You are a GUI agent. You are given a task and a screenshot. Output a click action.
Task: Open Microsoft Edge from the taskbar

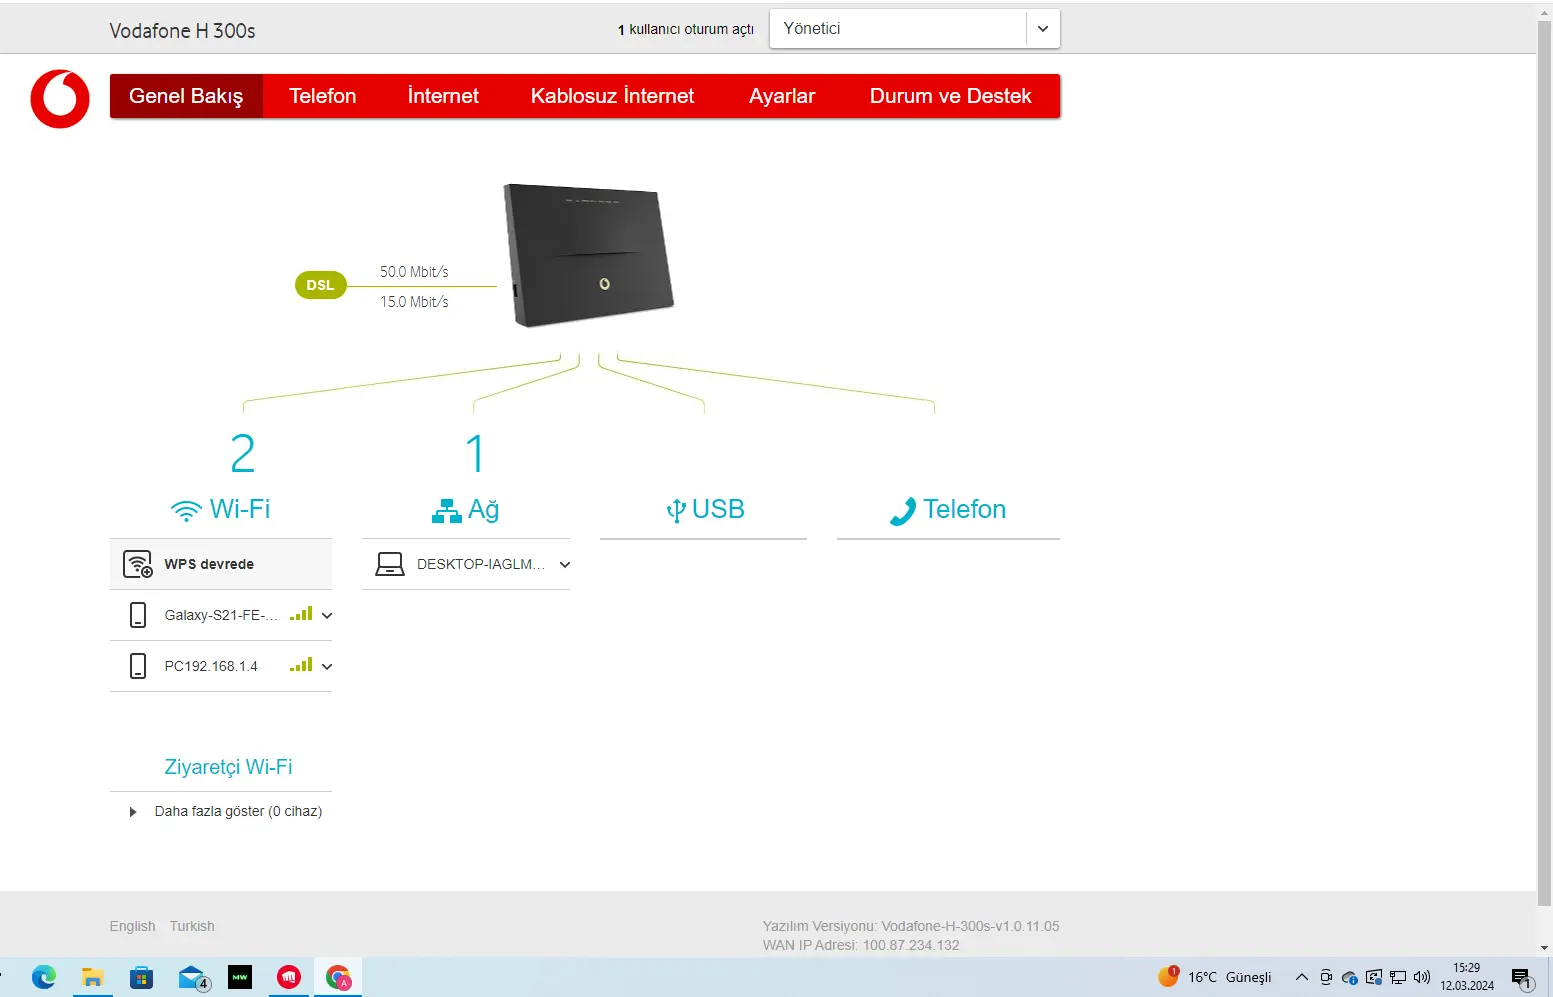click(44, 977)
